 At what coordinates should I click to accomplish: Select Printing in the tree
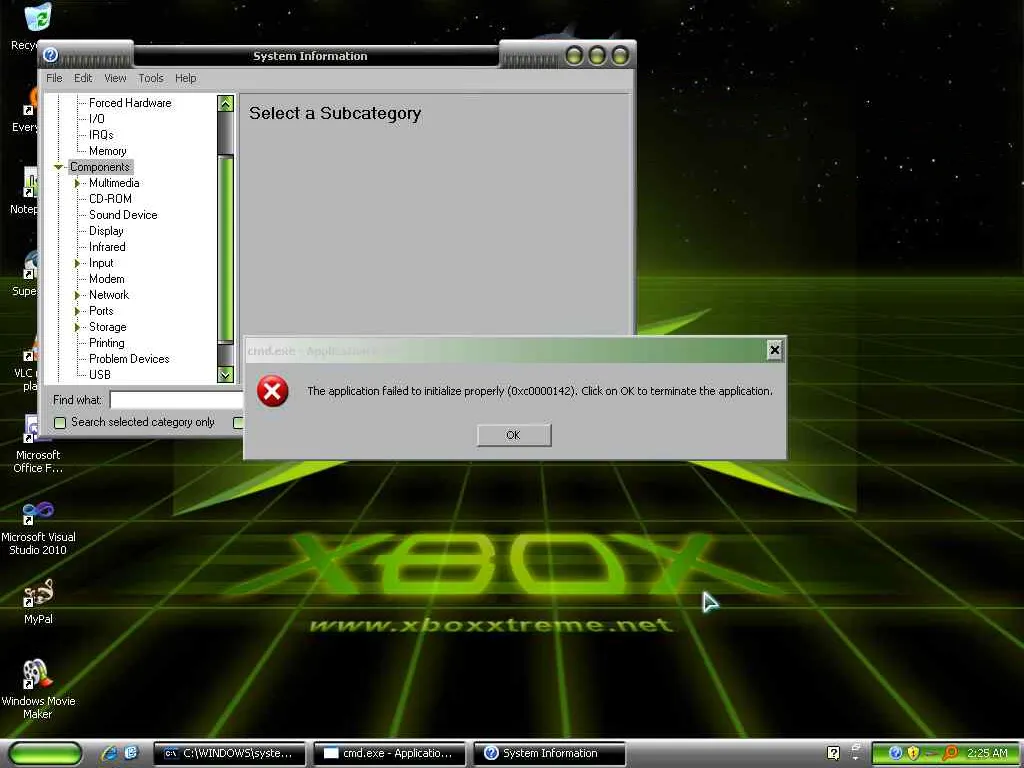(106, 343)
